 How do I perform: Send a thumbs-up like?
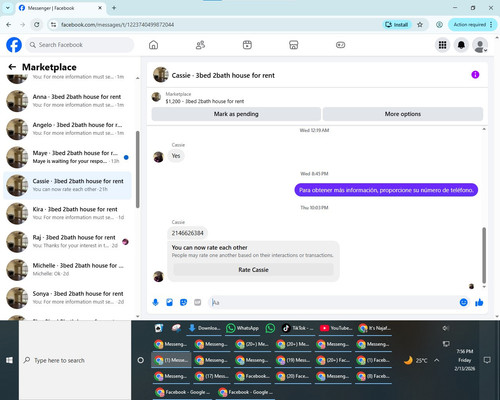(x=479, y=302)
